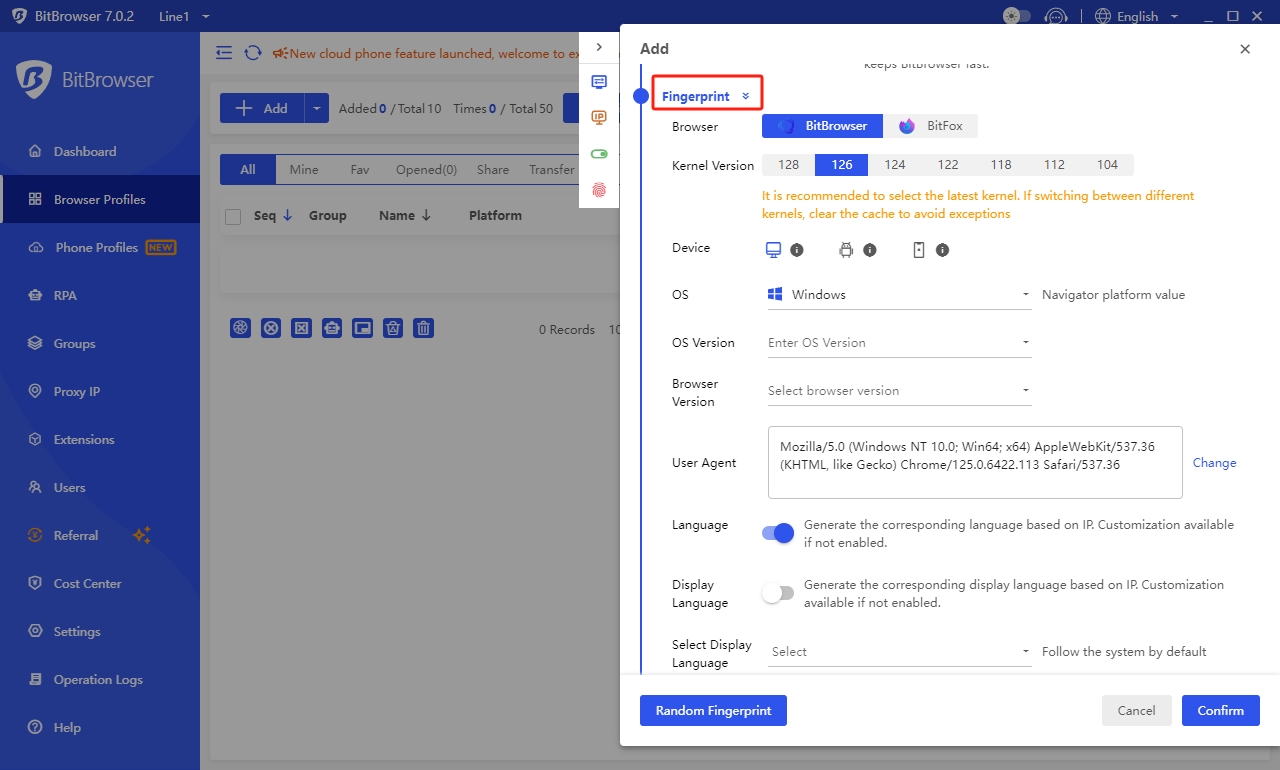
Task: Check the select-all checkbox in table header
Action: 233,216
